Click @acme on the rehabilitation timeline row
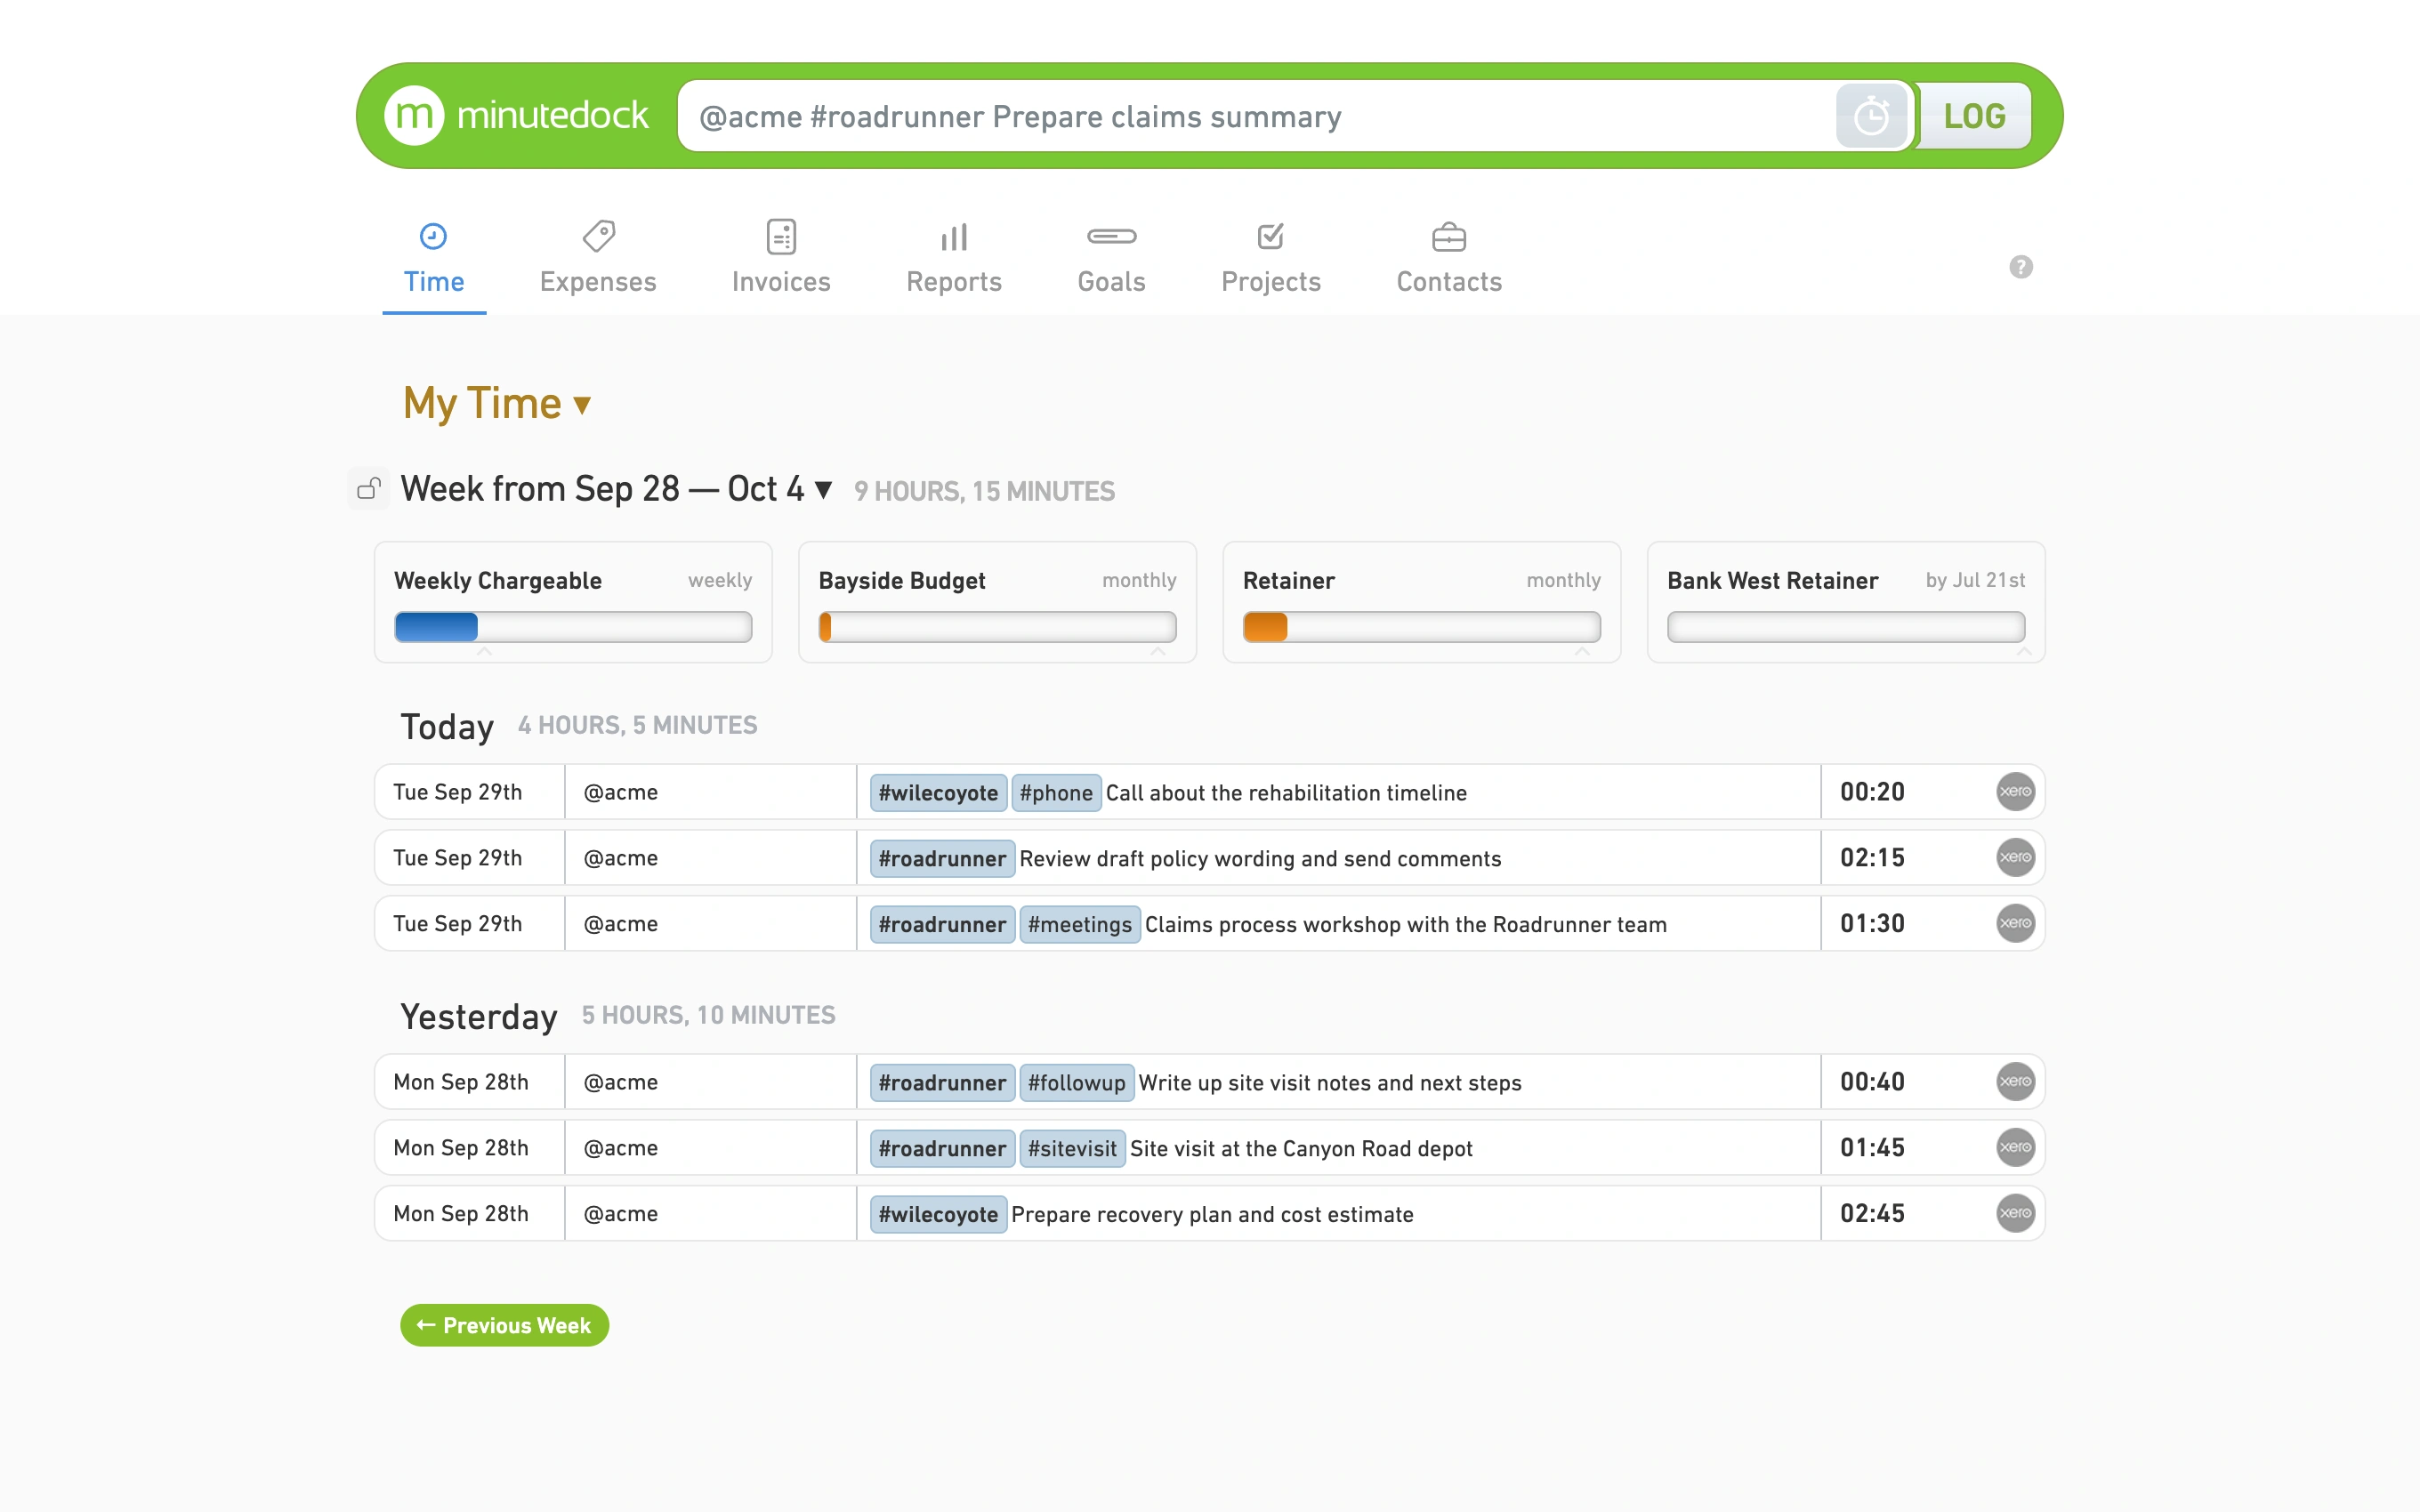Screen dimensions: 2420x1512 pyautogui.click(x=621, y=792)
